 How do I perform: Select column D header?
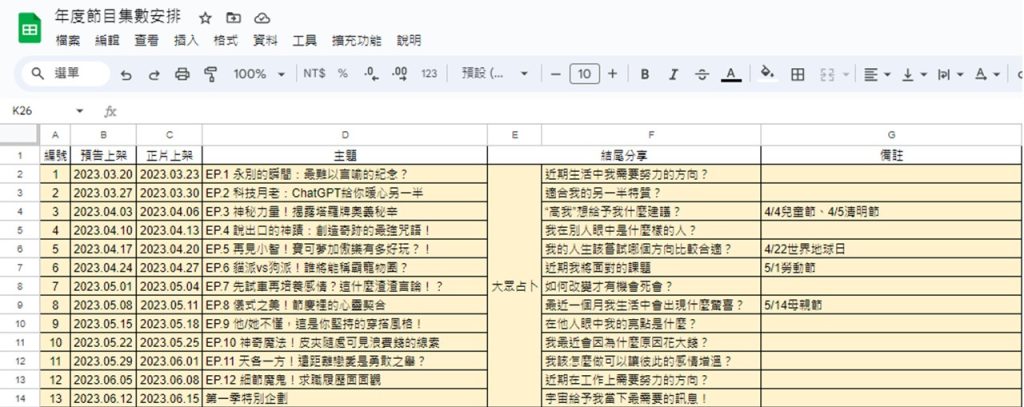click(x=345, y=135)
